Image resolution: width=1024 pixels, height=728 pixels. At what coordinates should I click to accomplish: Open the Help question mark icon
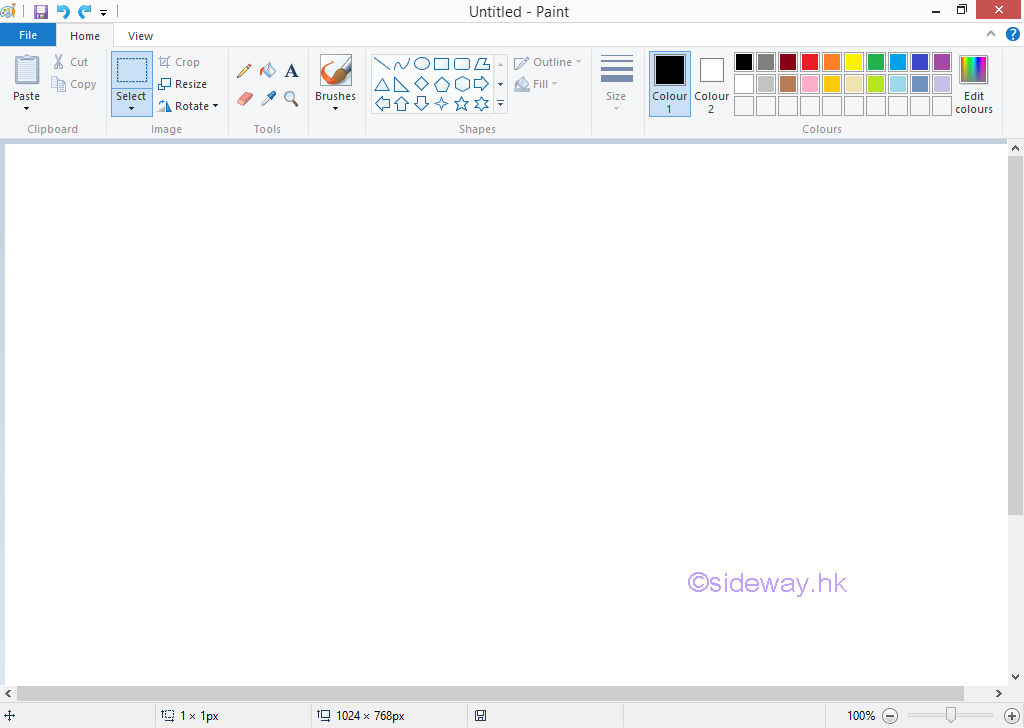(1012, 35)
